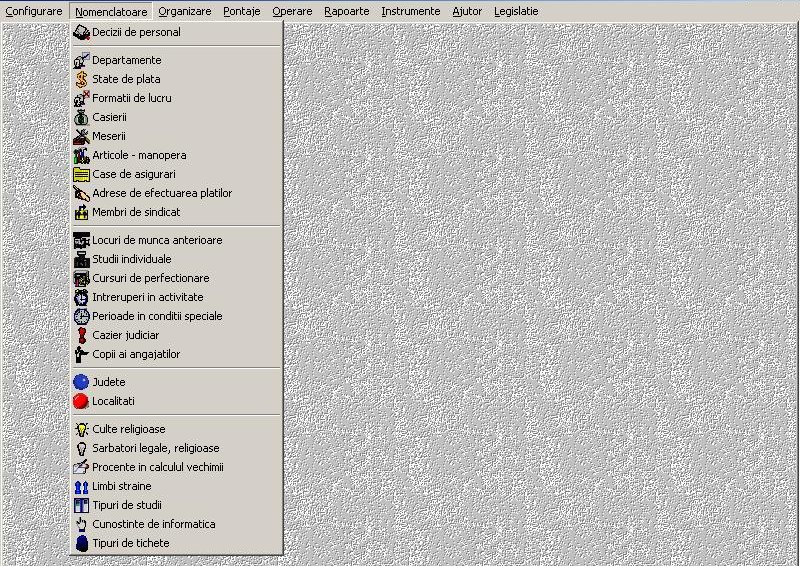Open the Organizare menu
The image size is (800, 566).
185,11
